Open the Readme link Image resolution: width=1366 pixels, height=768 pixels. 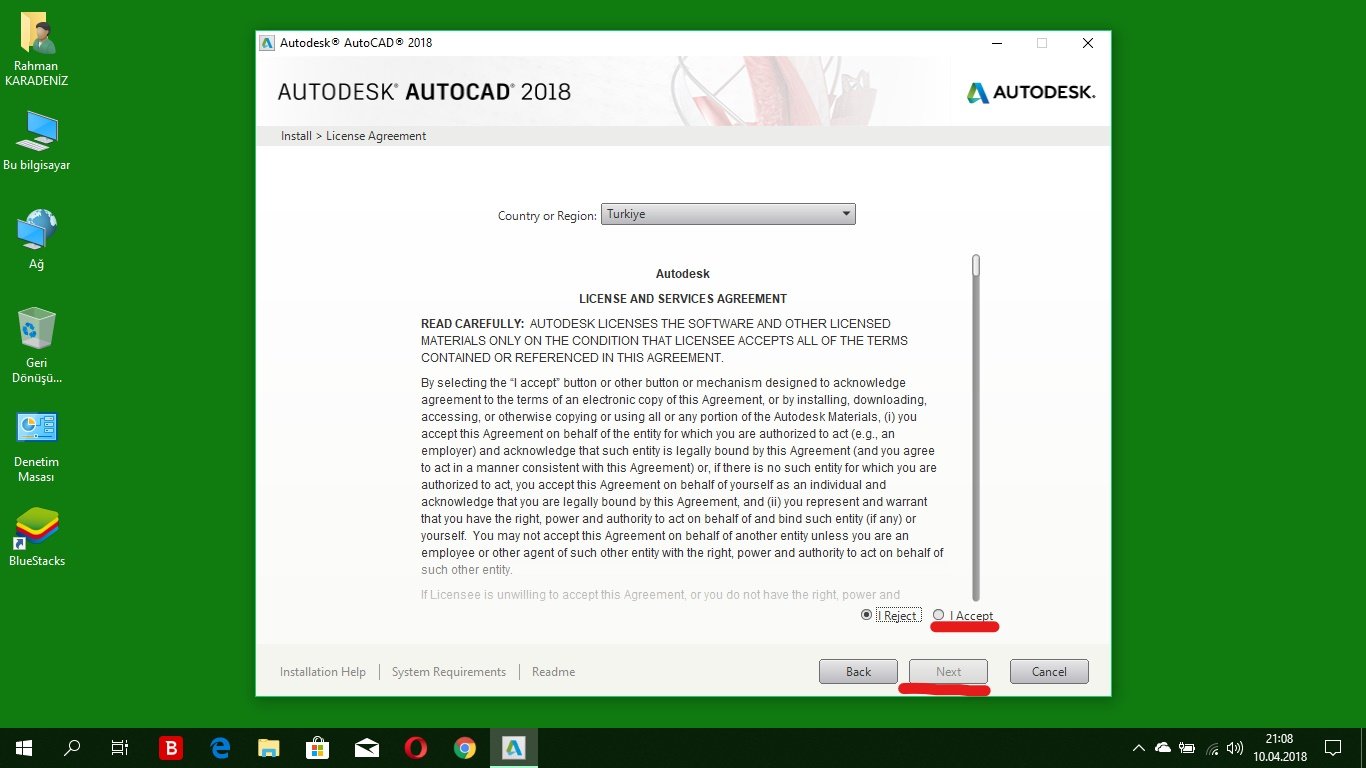[x=553, y=672]
